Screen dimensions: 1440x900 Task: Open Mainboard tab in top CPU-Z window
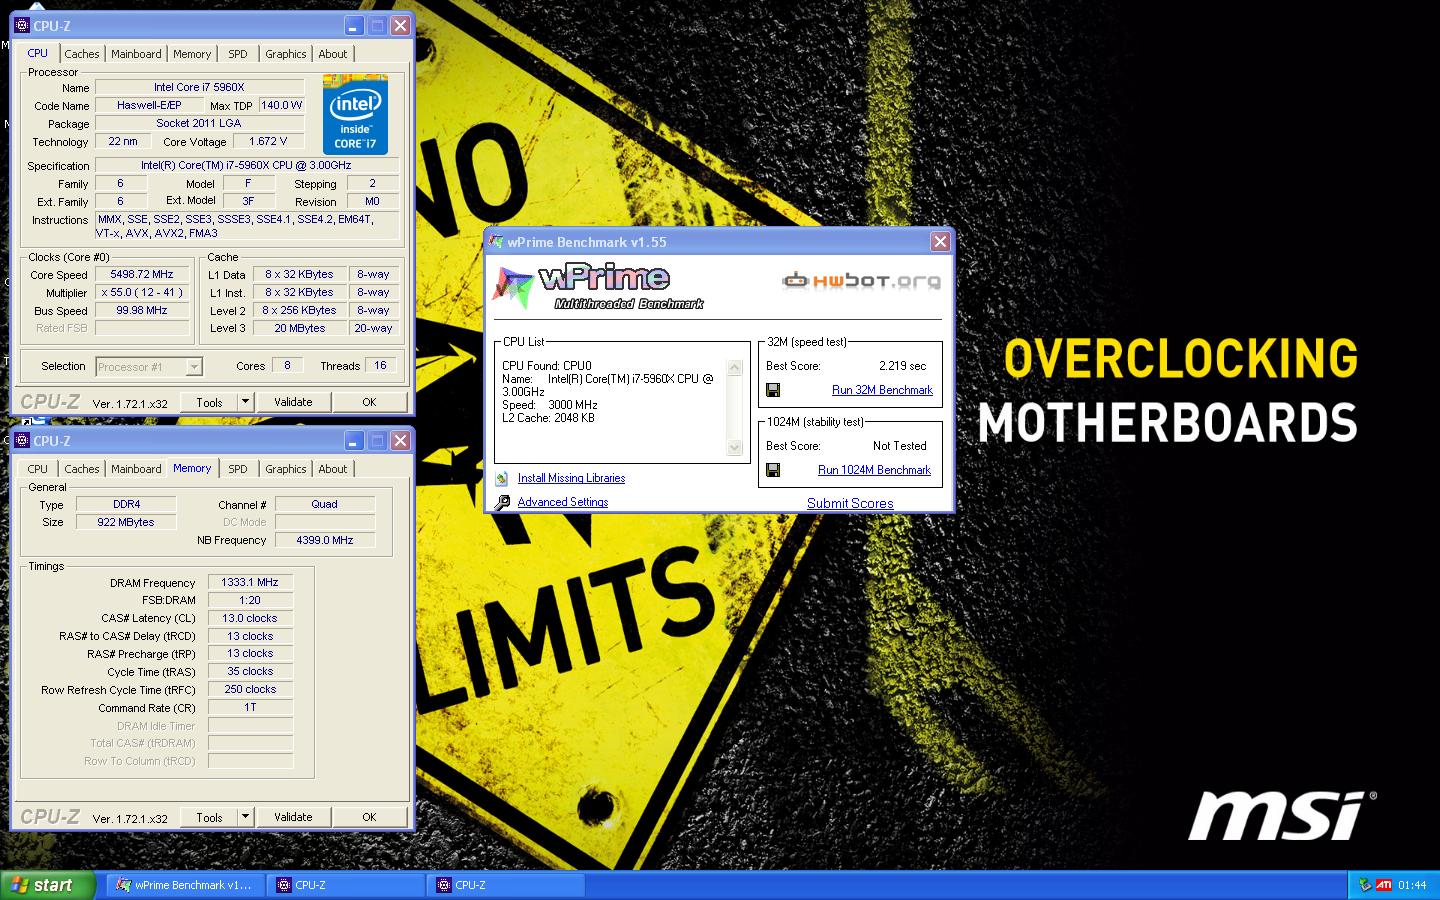[x=136, y=54]
